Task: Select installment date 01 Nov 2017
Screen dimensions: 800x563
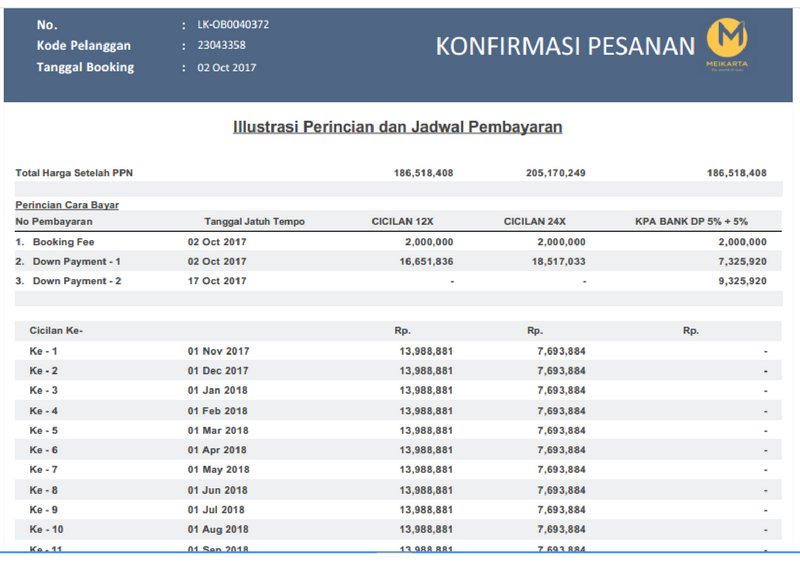Action: [218, 351]
